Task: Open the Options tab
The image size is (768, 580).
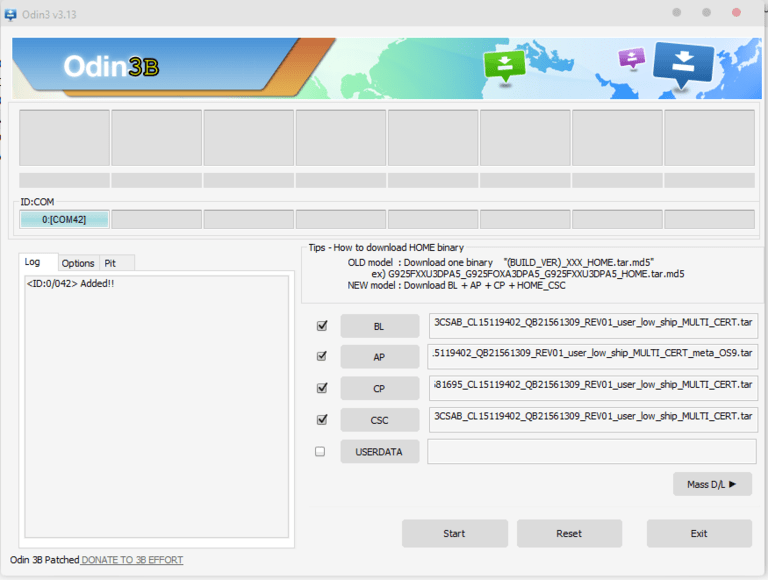Action: 78,263
